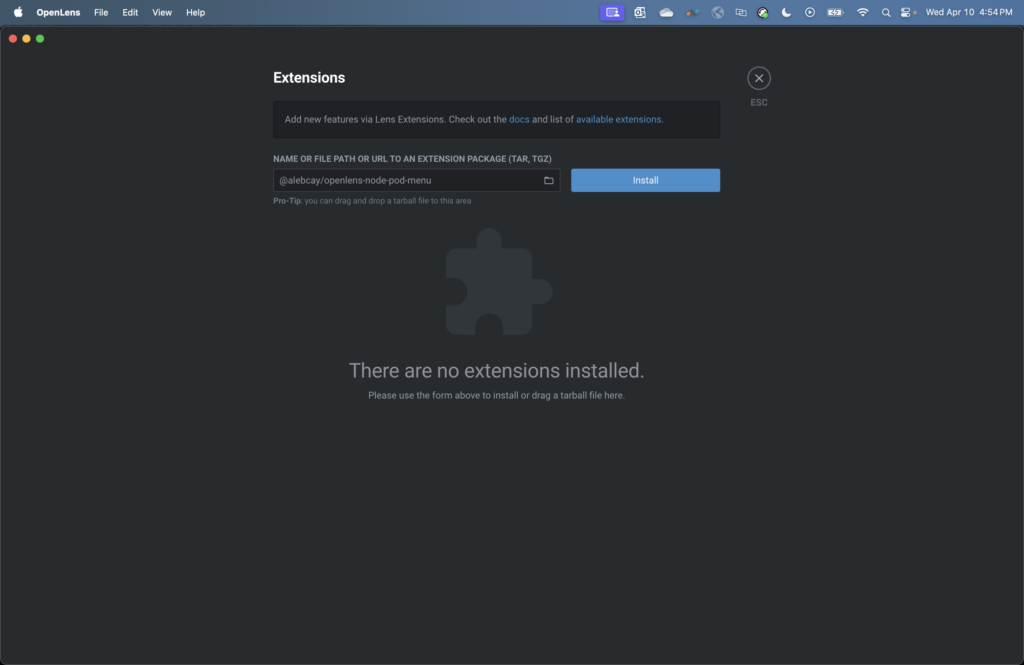The width and height of the screenshot is (1024, 665).
Task: Open the Help menu
Action: (x=196, y=12)
